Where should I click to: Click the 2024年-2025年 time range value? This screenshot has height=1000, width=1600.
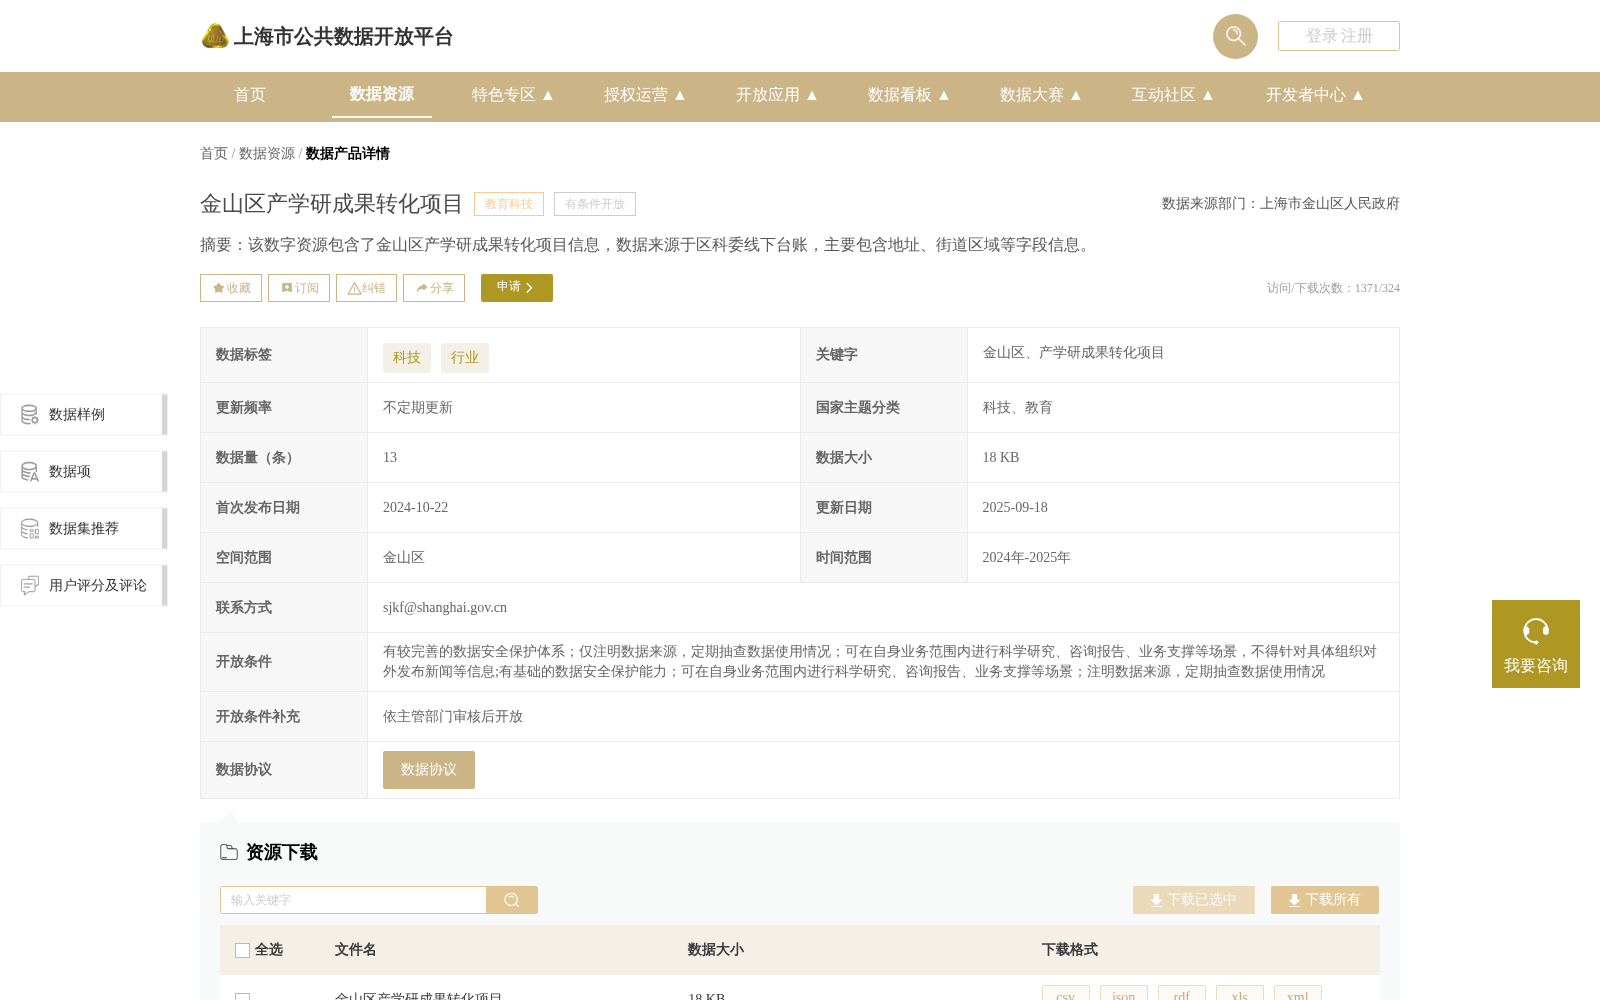click(x=1026, y=558)
